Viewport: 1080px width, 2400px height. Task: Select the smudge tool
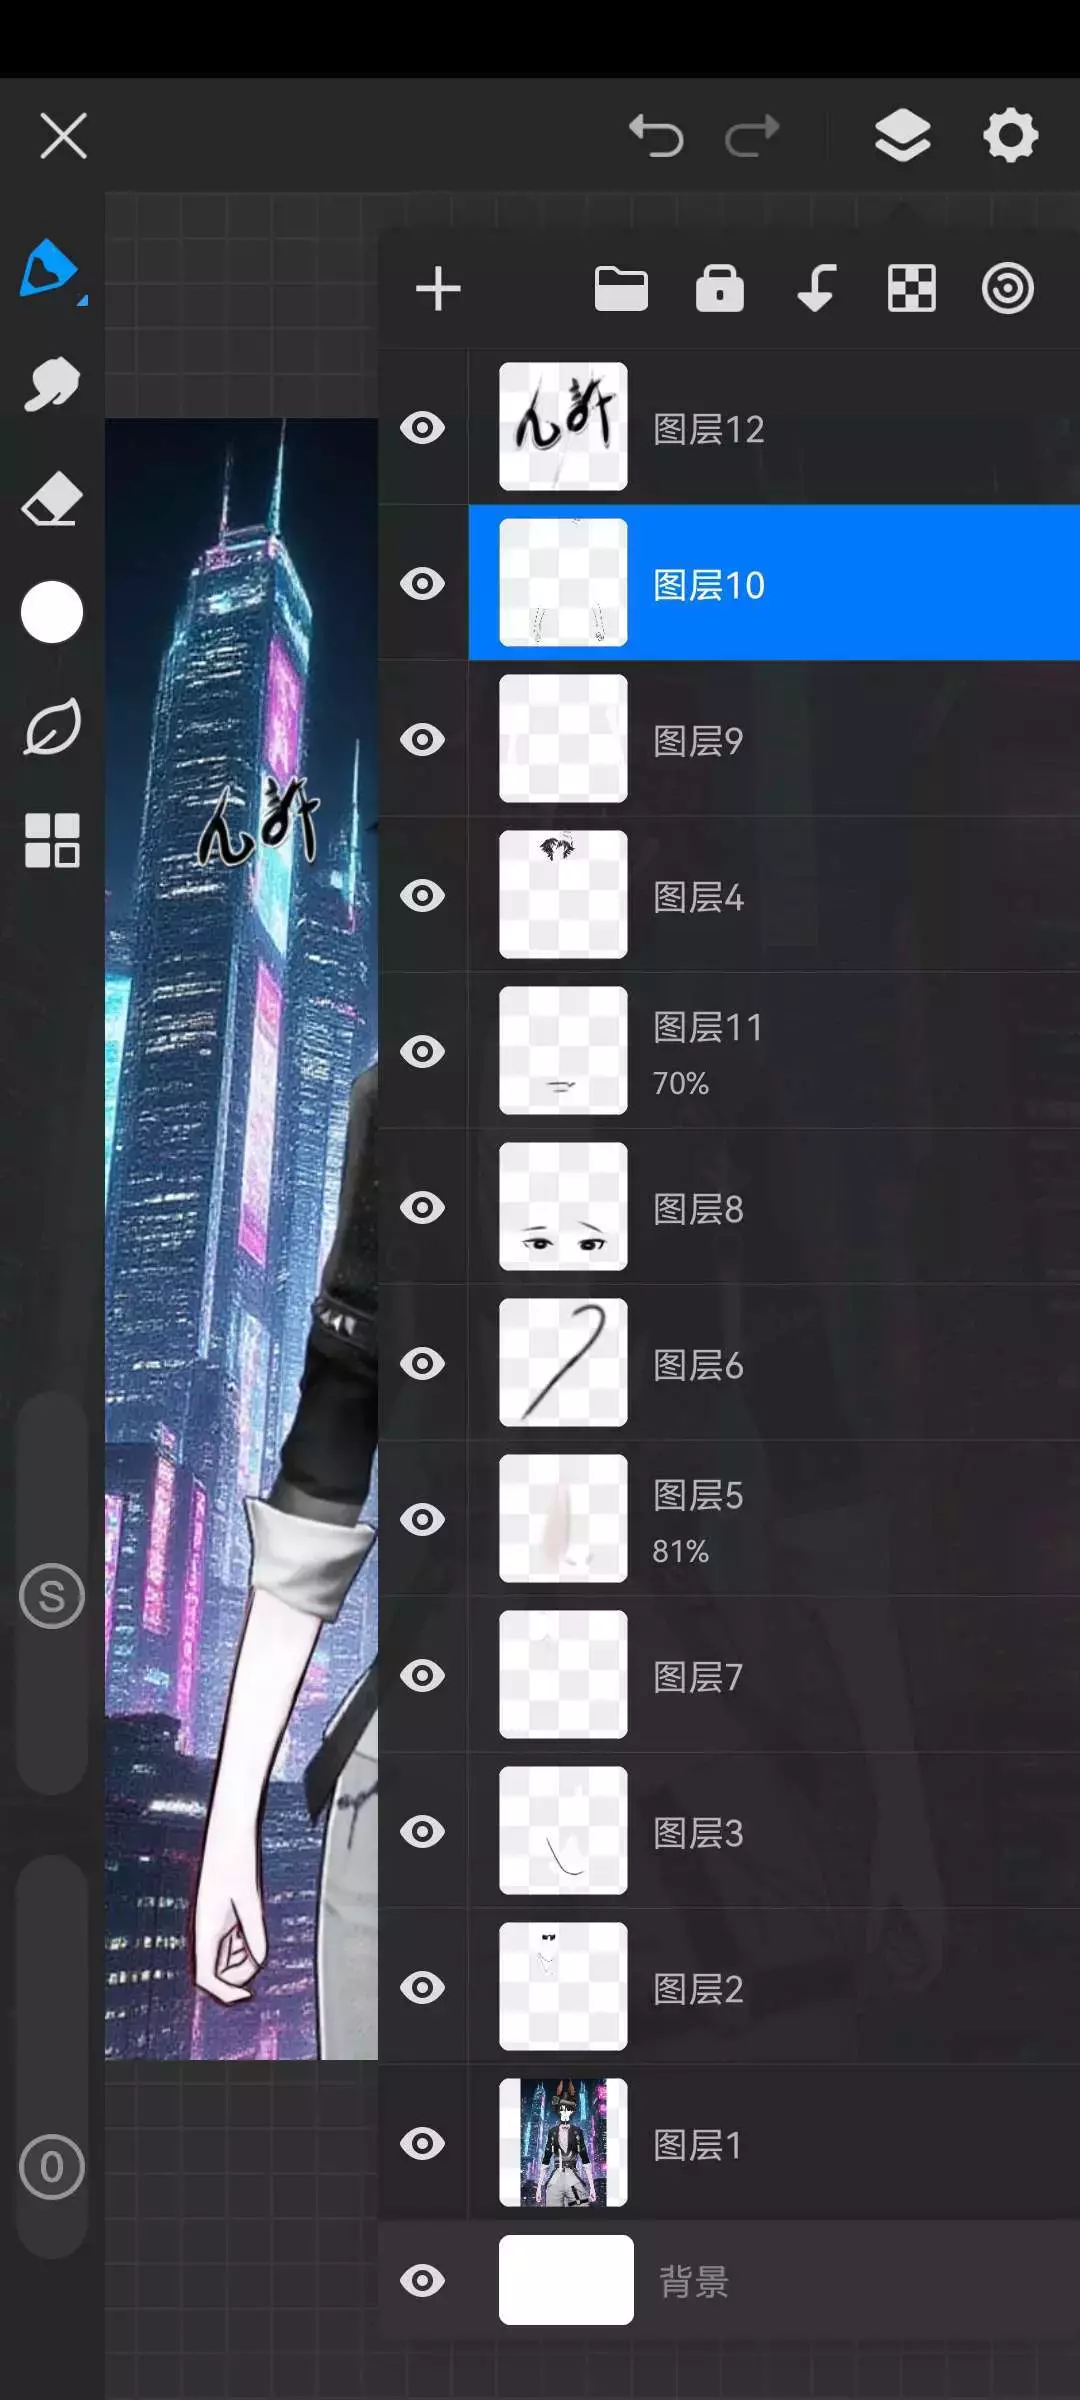52,384
